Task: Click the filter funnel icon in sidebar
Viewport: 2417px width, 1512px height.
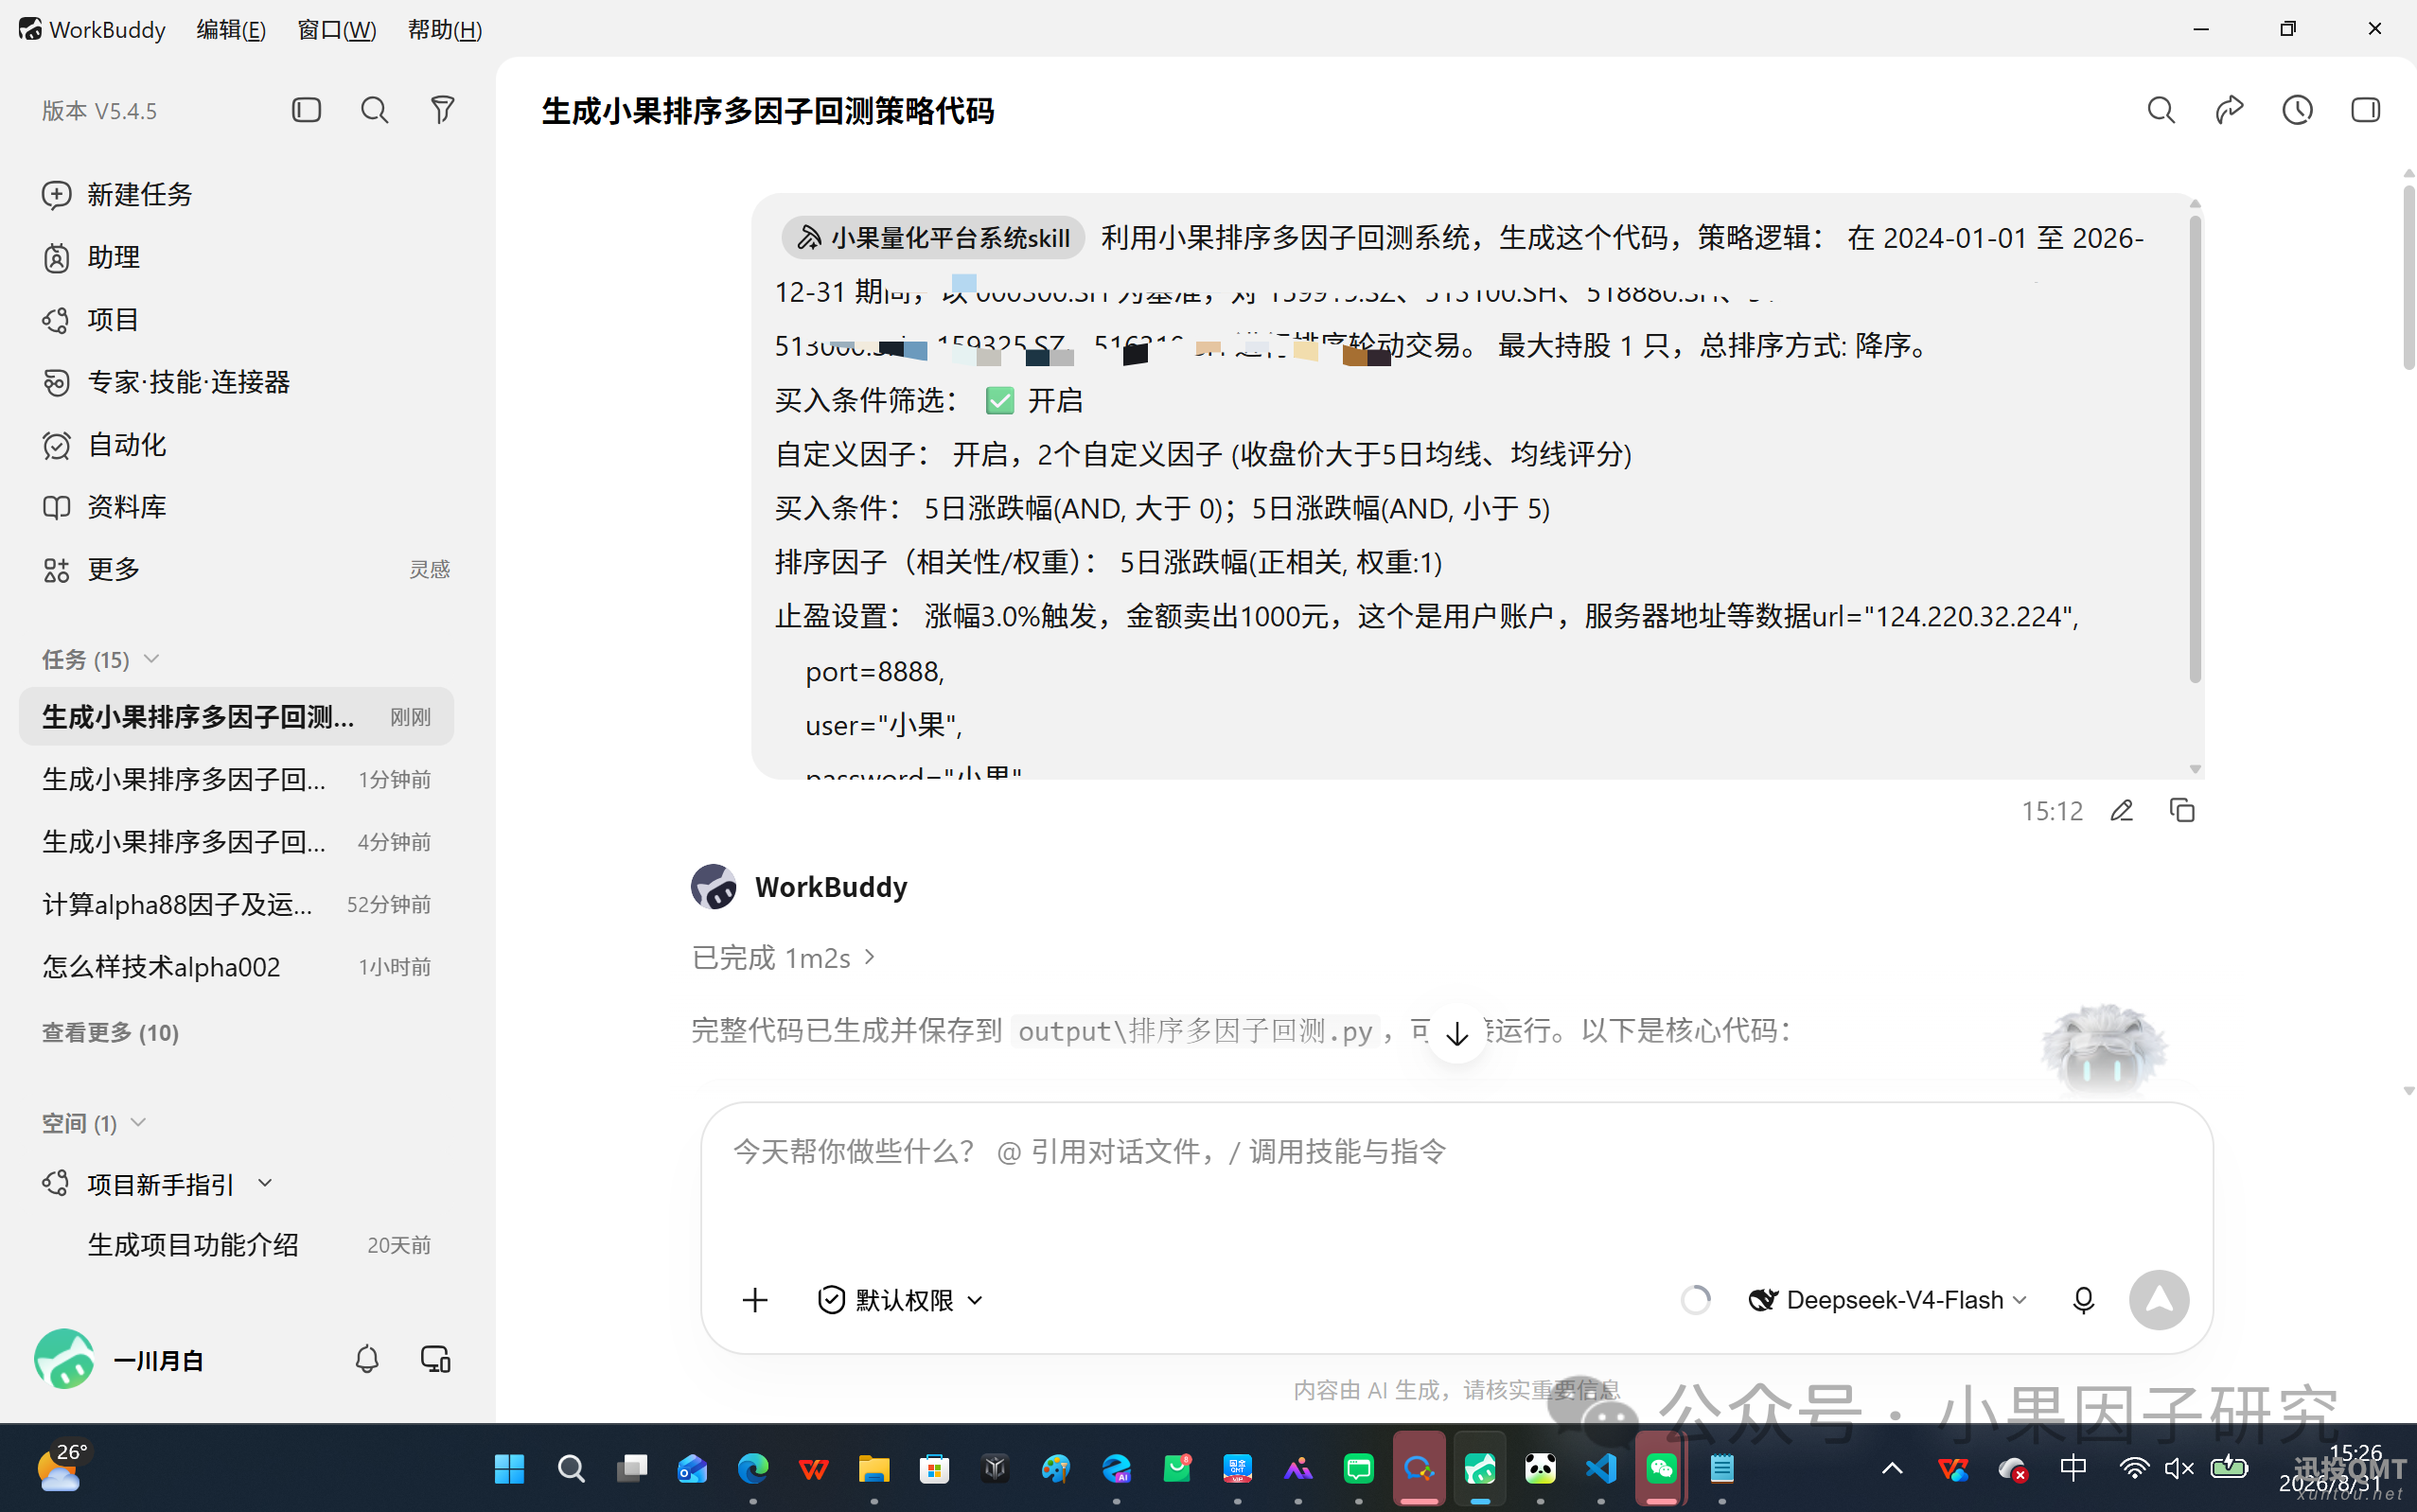Action: coord(442,110)
